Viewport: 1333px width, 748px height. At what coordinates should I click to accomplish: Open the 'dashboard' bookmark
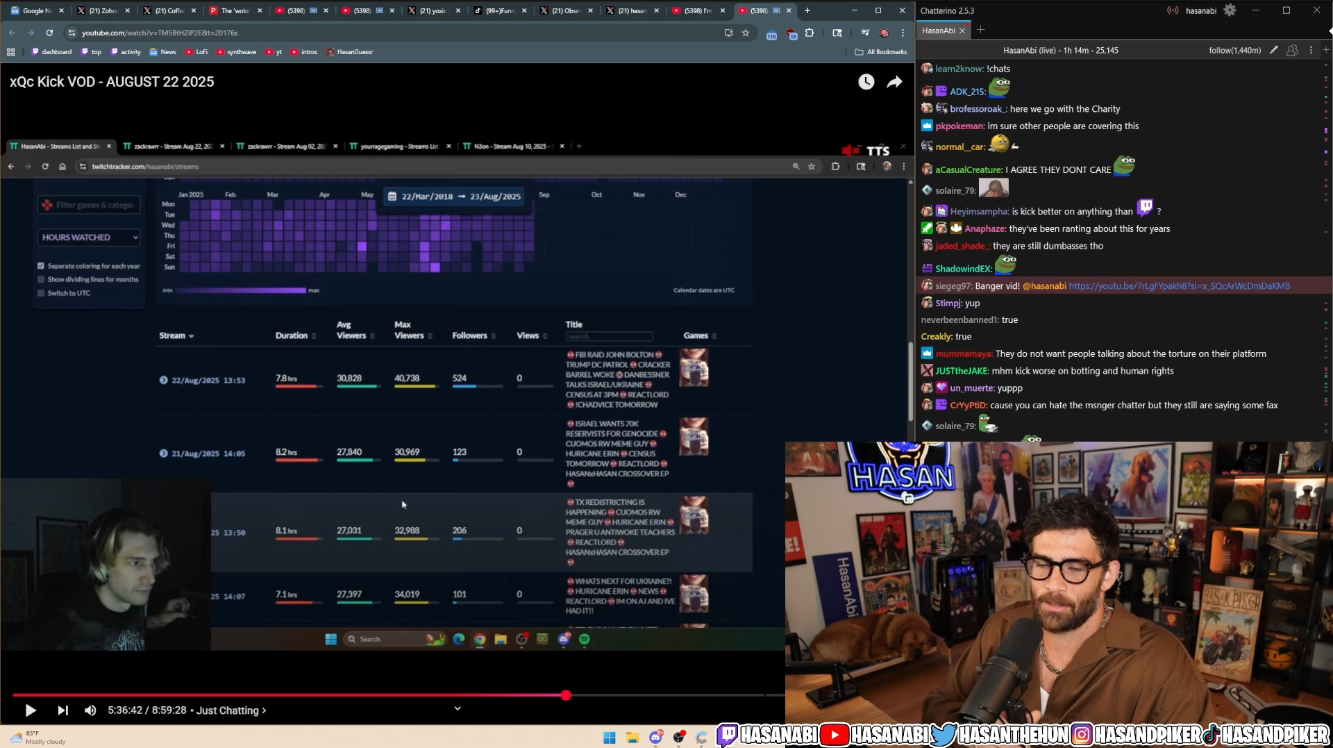[51, 52]
